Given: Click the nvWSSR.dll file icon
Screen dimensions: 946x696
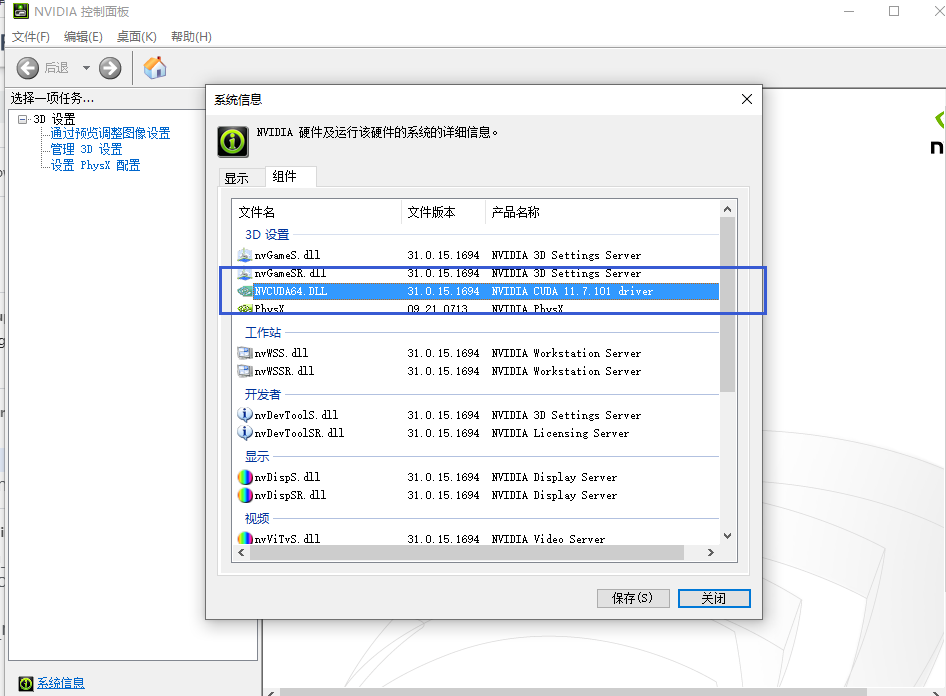Looking at the screenshot, I should (x=244, y=371).
